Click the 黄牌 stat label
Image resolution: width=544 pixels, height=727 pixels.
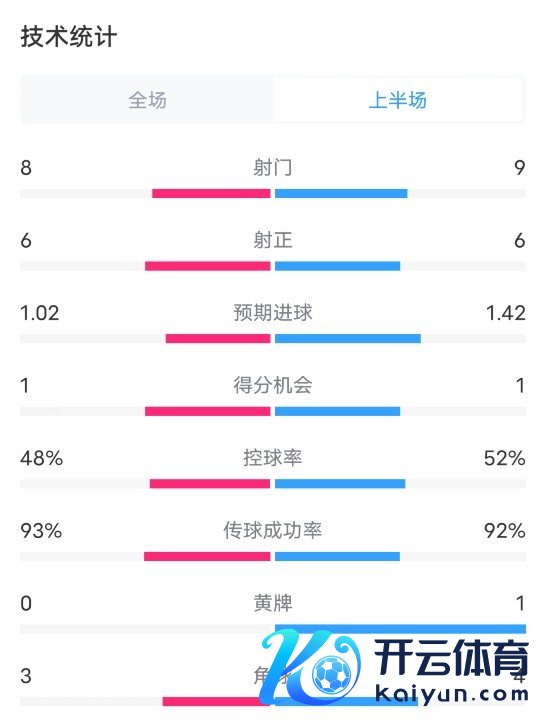(273, 603)
